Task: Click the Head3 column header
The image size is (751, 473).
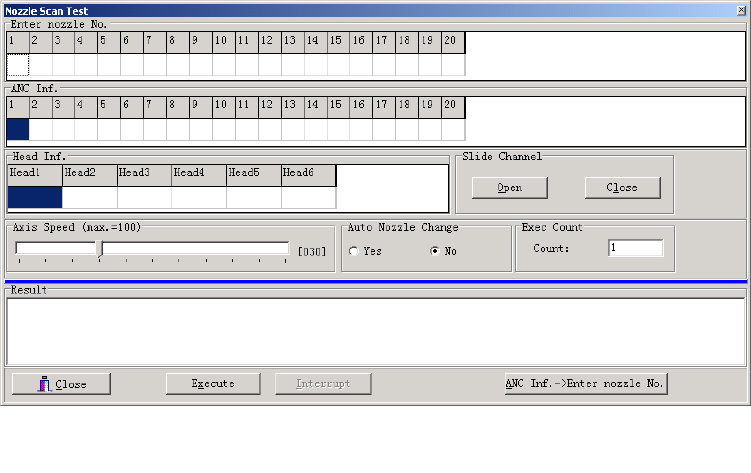Action: click(145, 175)
